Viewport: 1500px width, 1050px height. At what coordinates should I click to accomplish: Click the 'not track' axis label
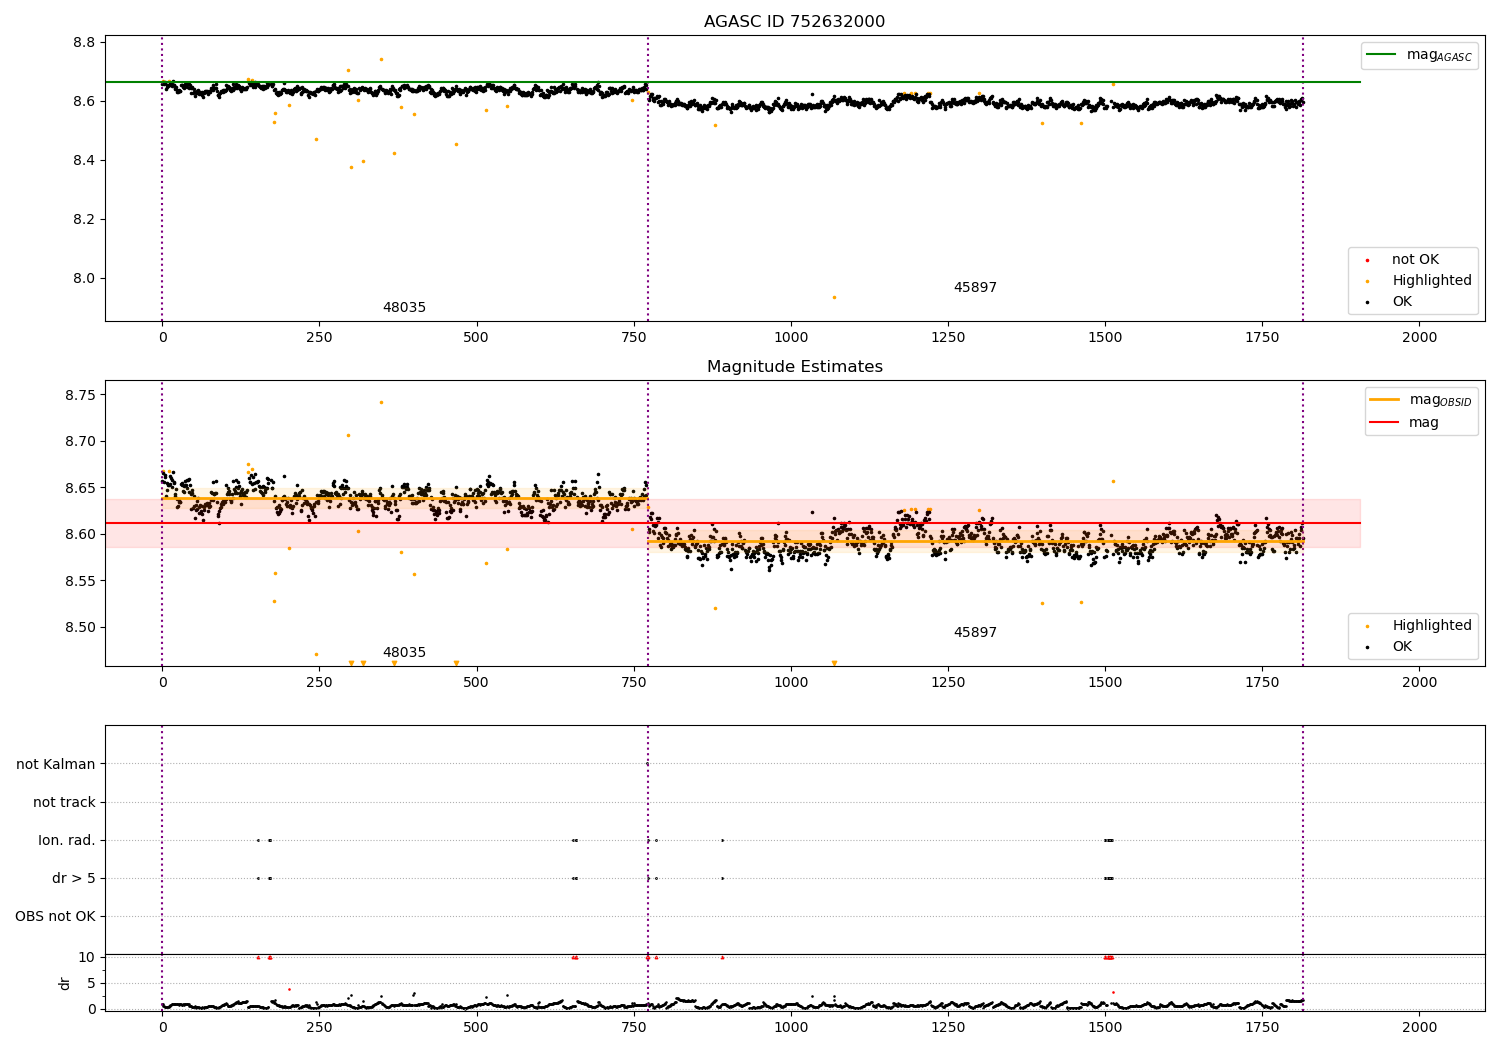(x=64, y=802)
